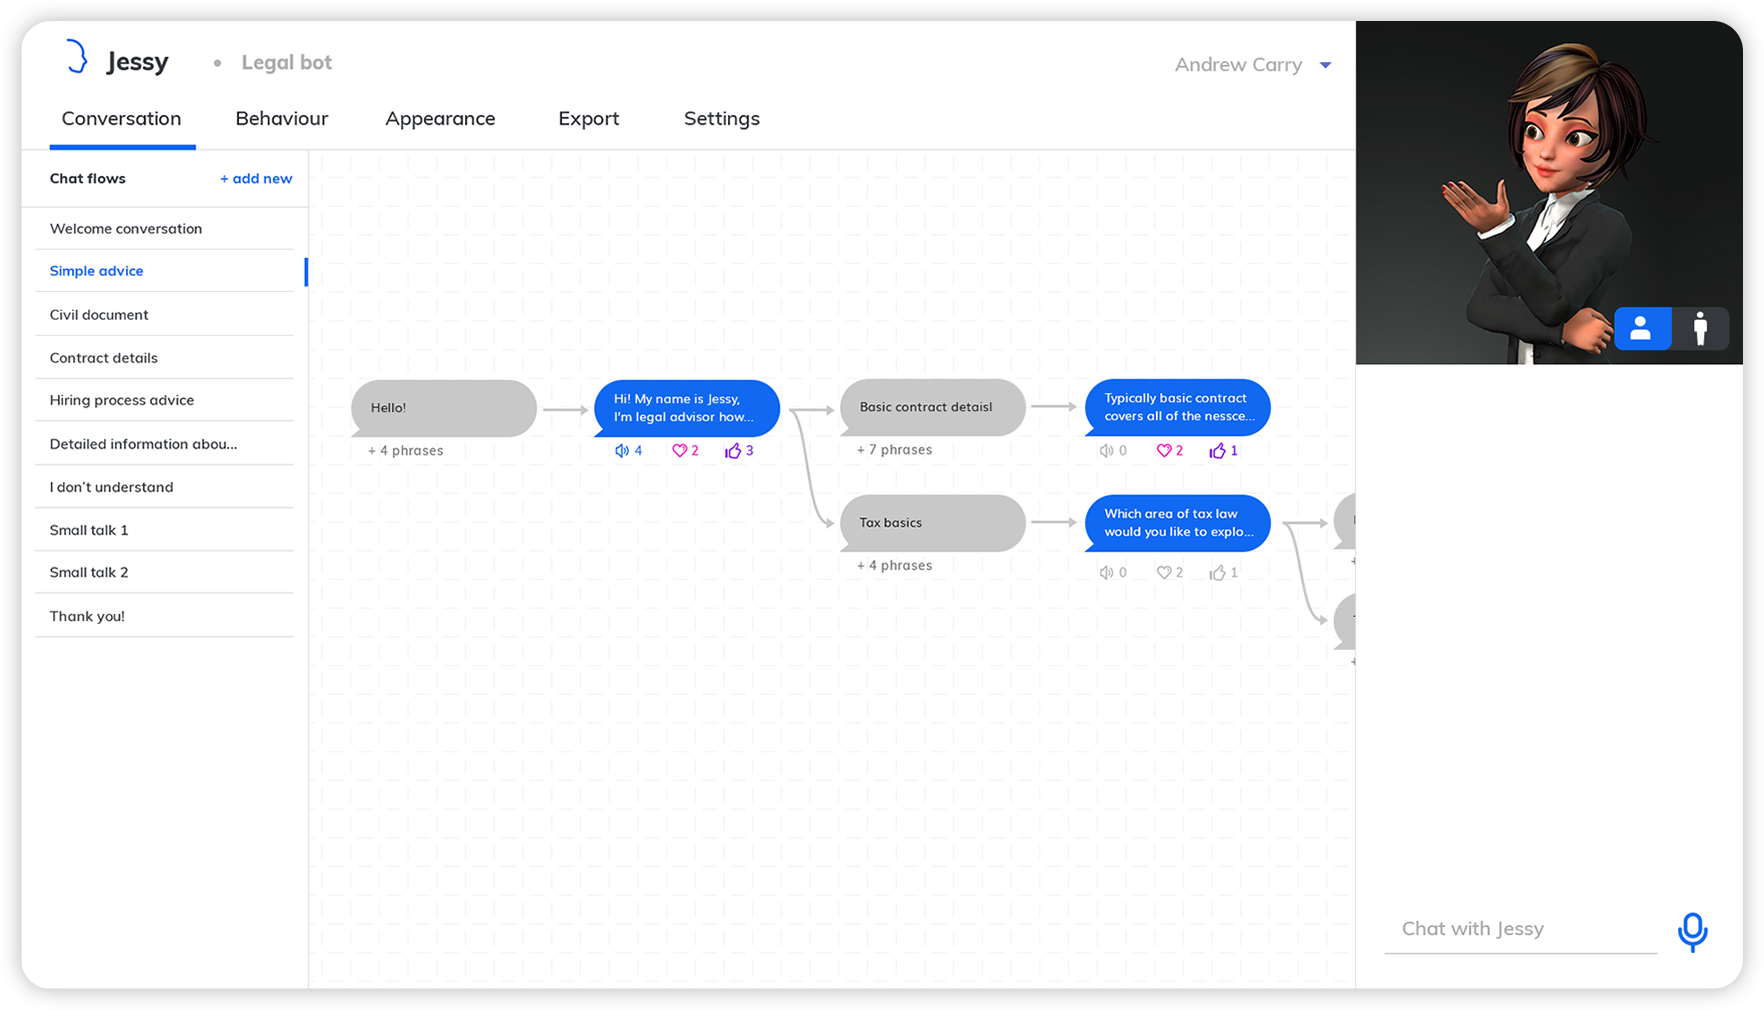Click speaker icon under Jessy greeting bubble
The height and width of the screenshot is (1010, 1764).
point(622,451)
